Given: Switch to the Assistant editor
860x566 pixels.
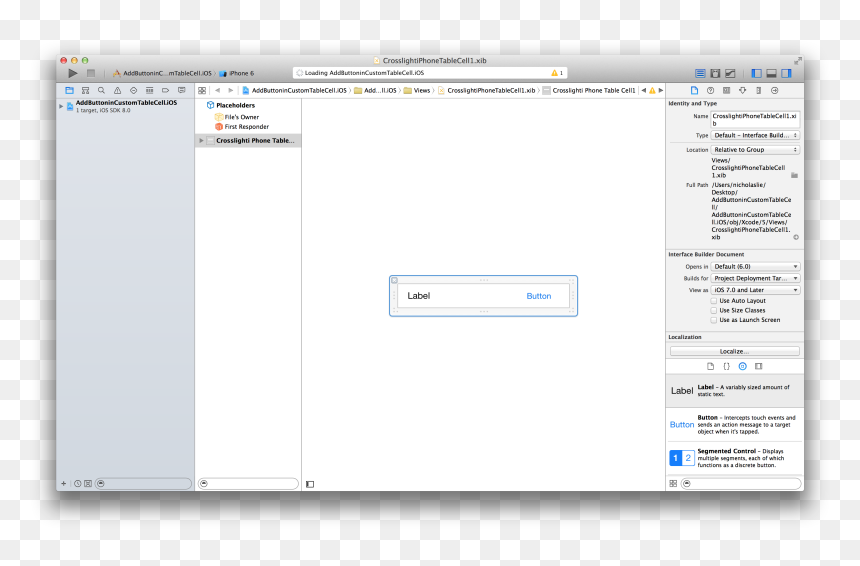Looking at the screenshot, I should click(715, 73).
